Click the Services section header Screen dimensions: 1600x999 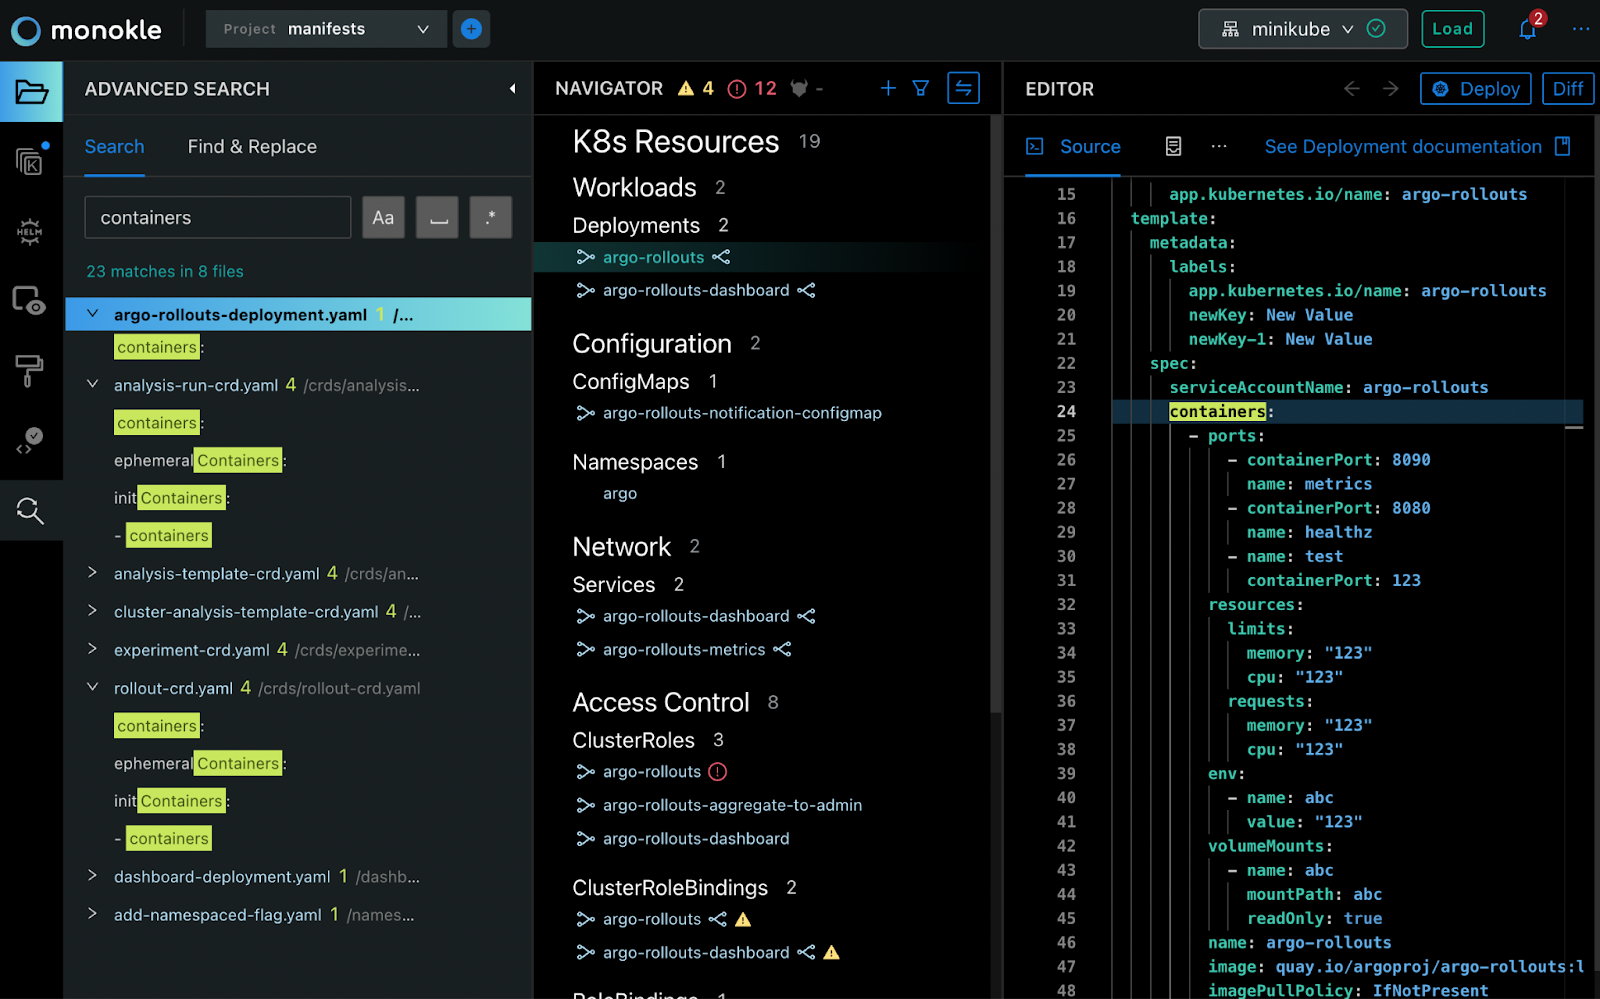click(x=614, y=584)
